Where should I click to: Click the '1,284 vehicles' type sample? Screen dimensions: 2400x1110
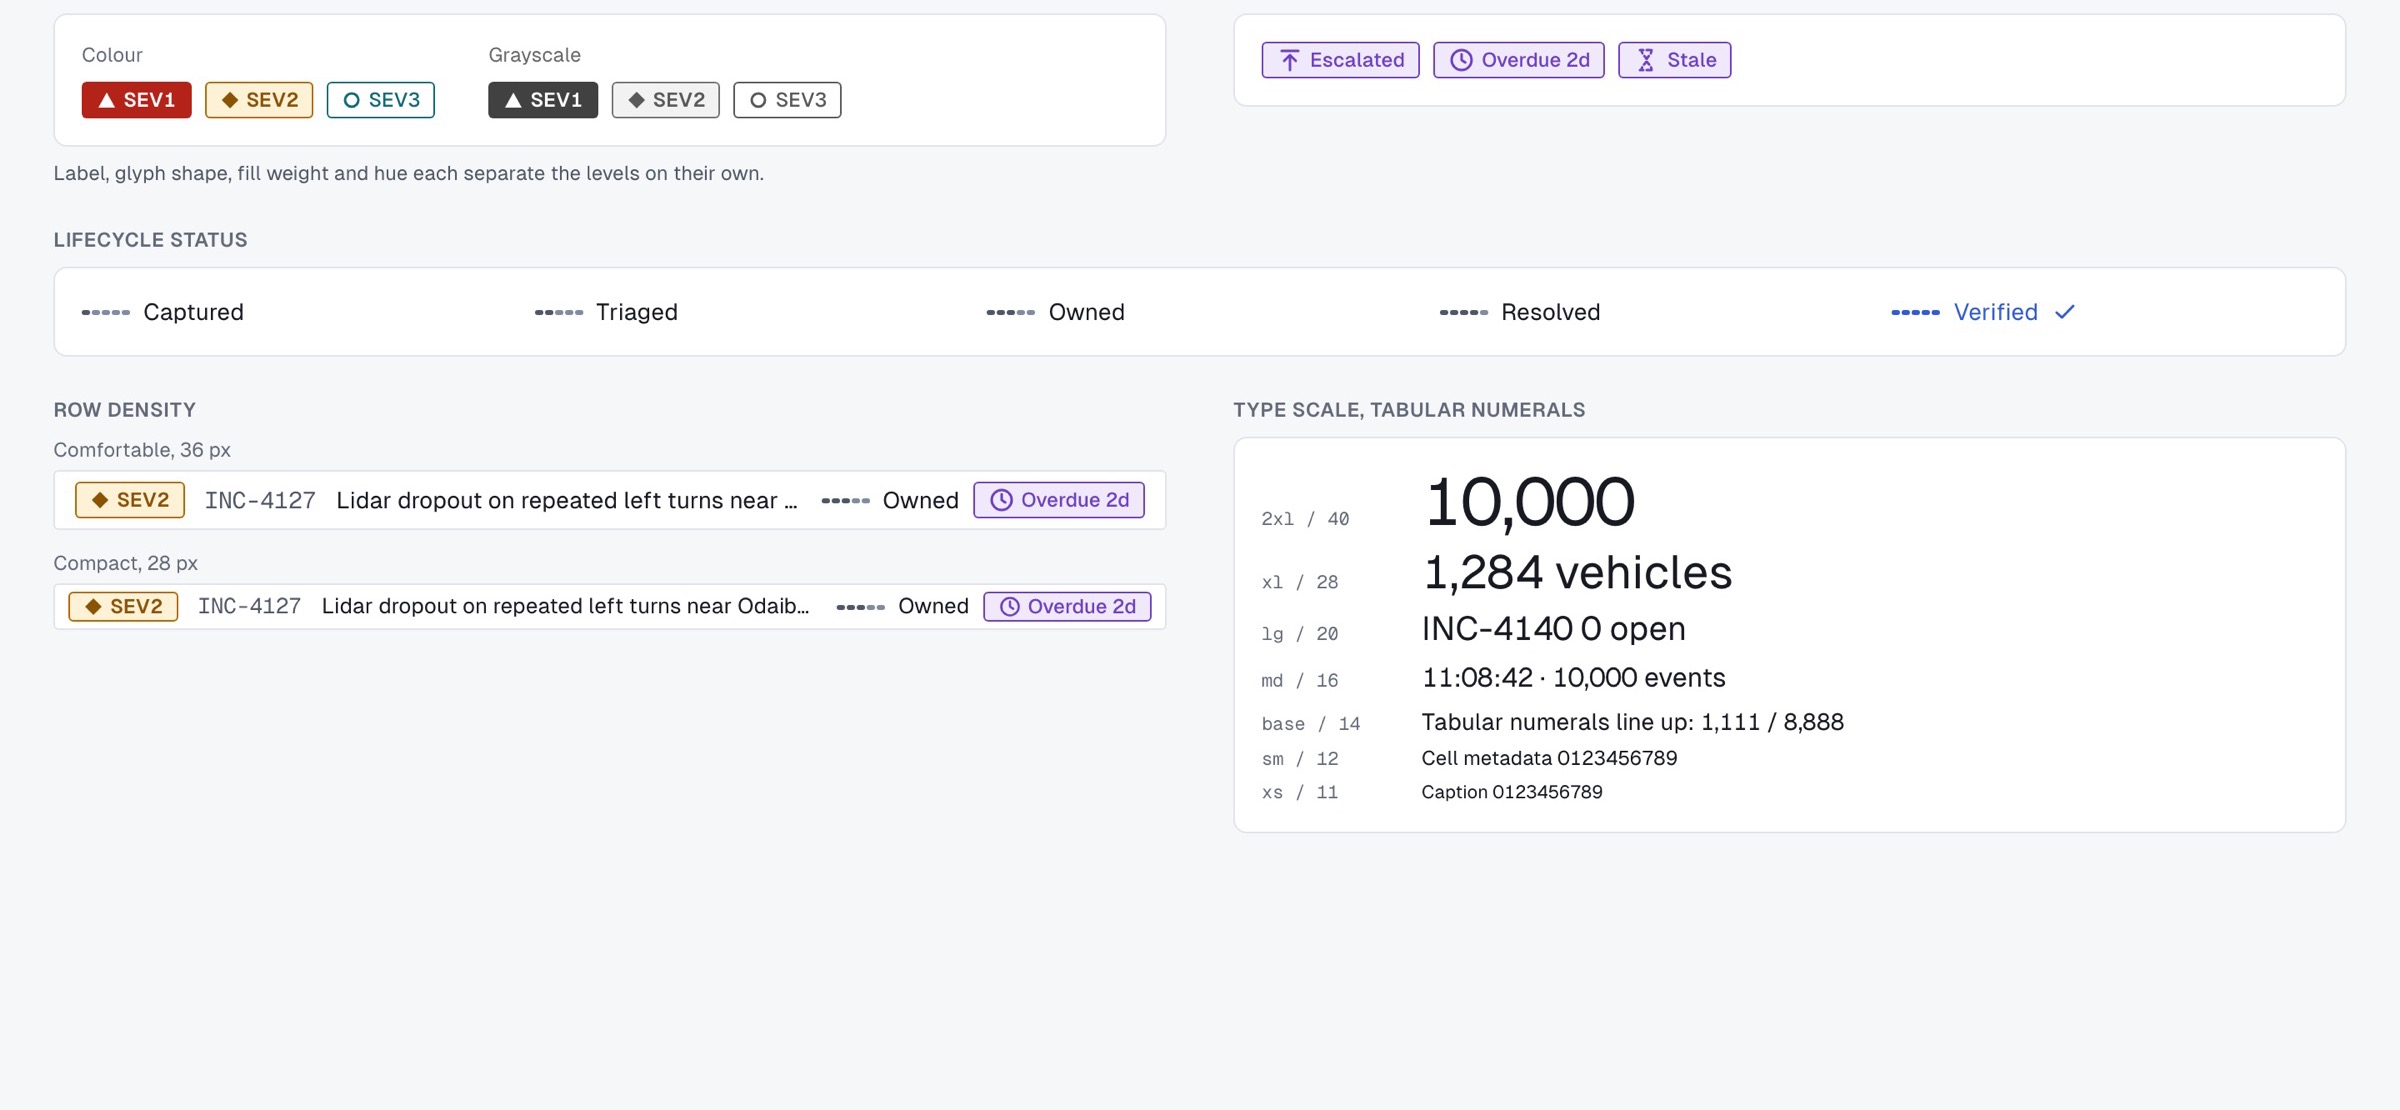coord(1577,573)
